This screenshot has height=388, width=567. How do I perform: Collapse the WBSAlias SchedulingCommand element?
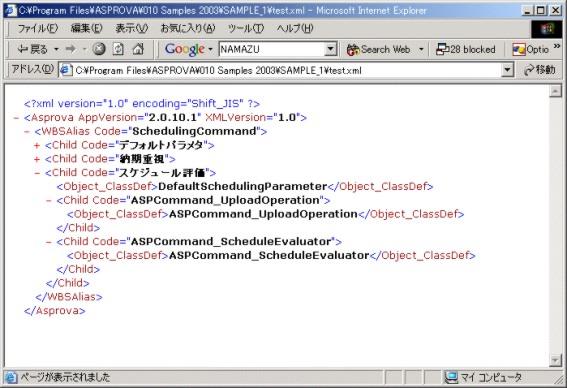[26, 132]
